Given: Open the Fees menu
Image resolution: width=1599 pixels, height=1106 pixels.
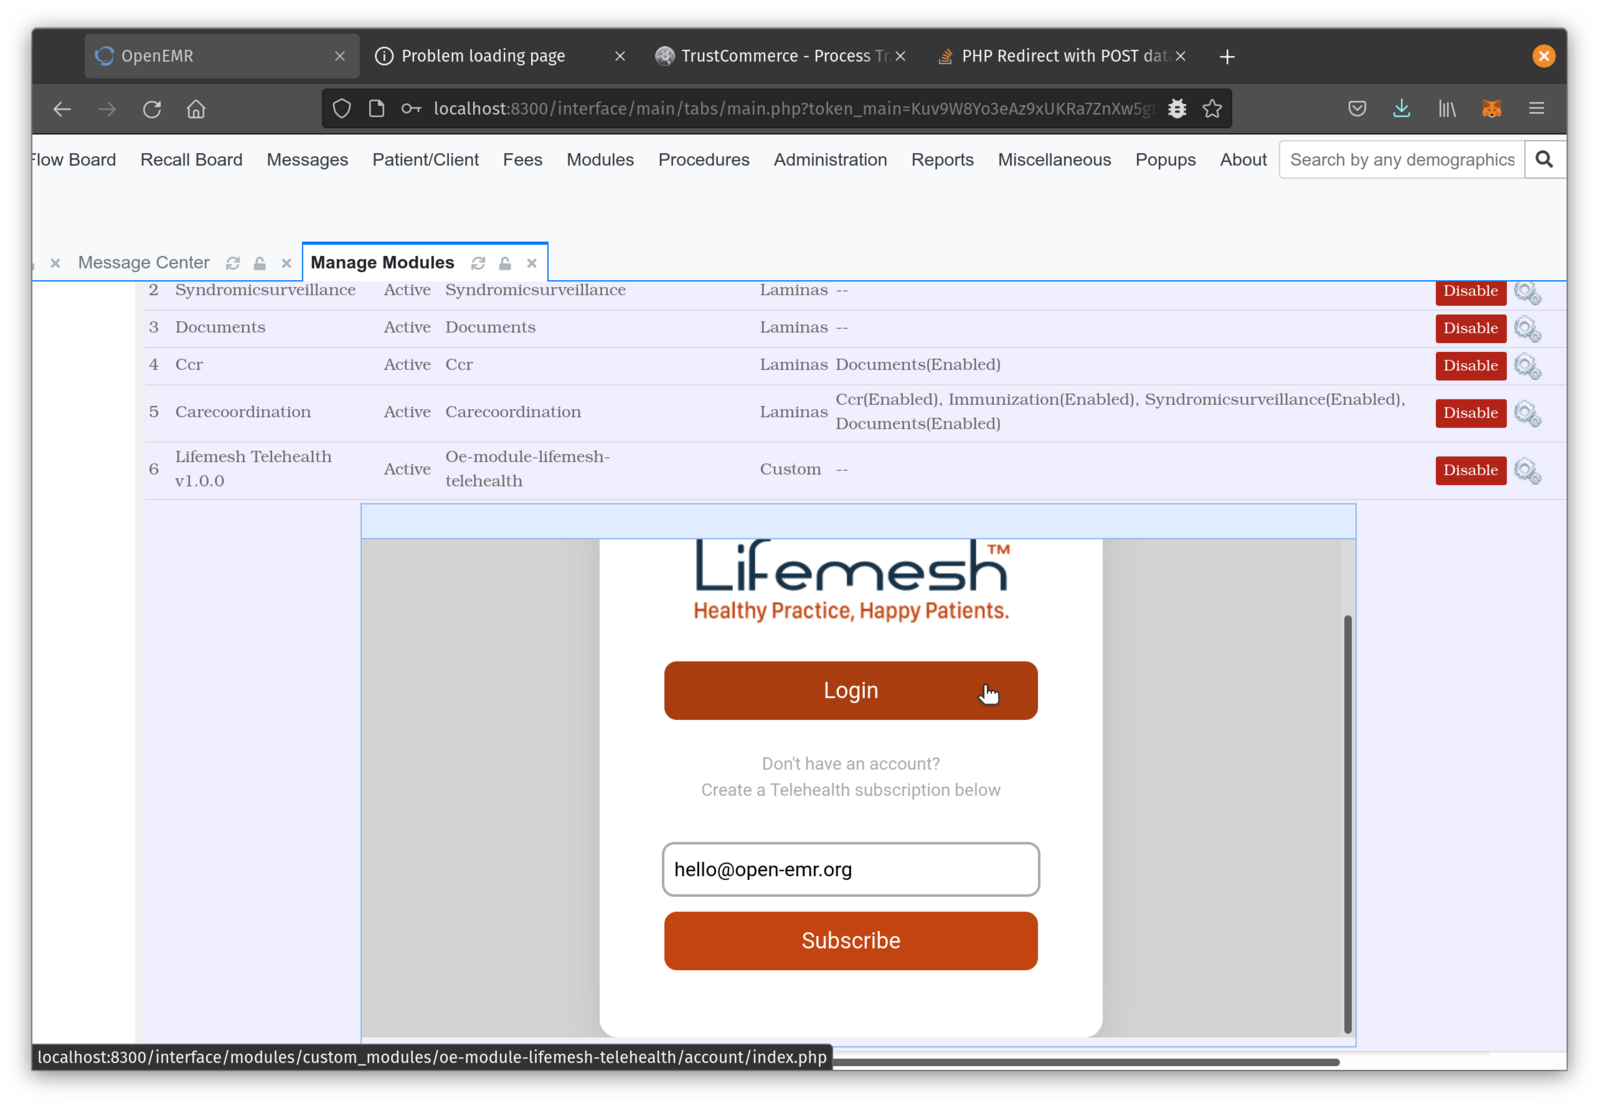Looking at the screenshot, I should coord(522,160).
